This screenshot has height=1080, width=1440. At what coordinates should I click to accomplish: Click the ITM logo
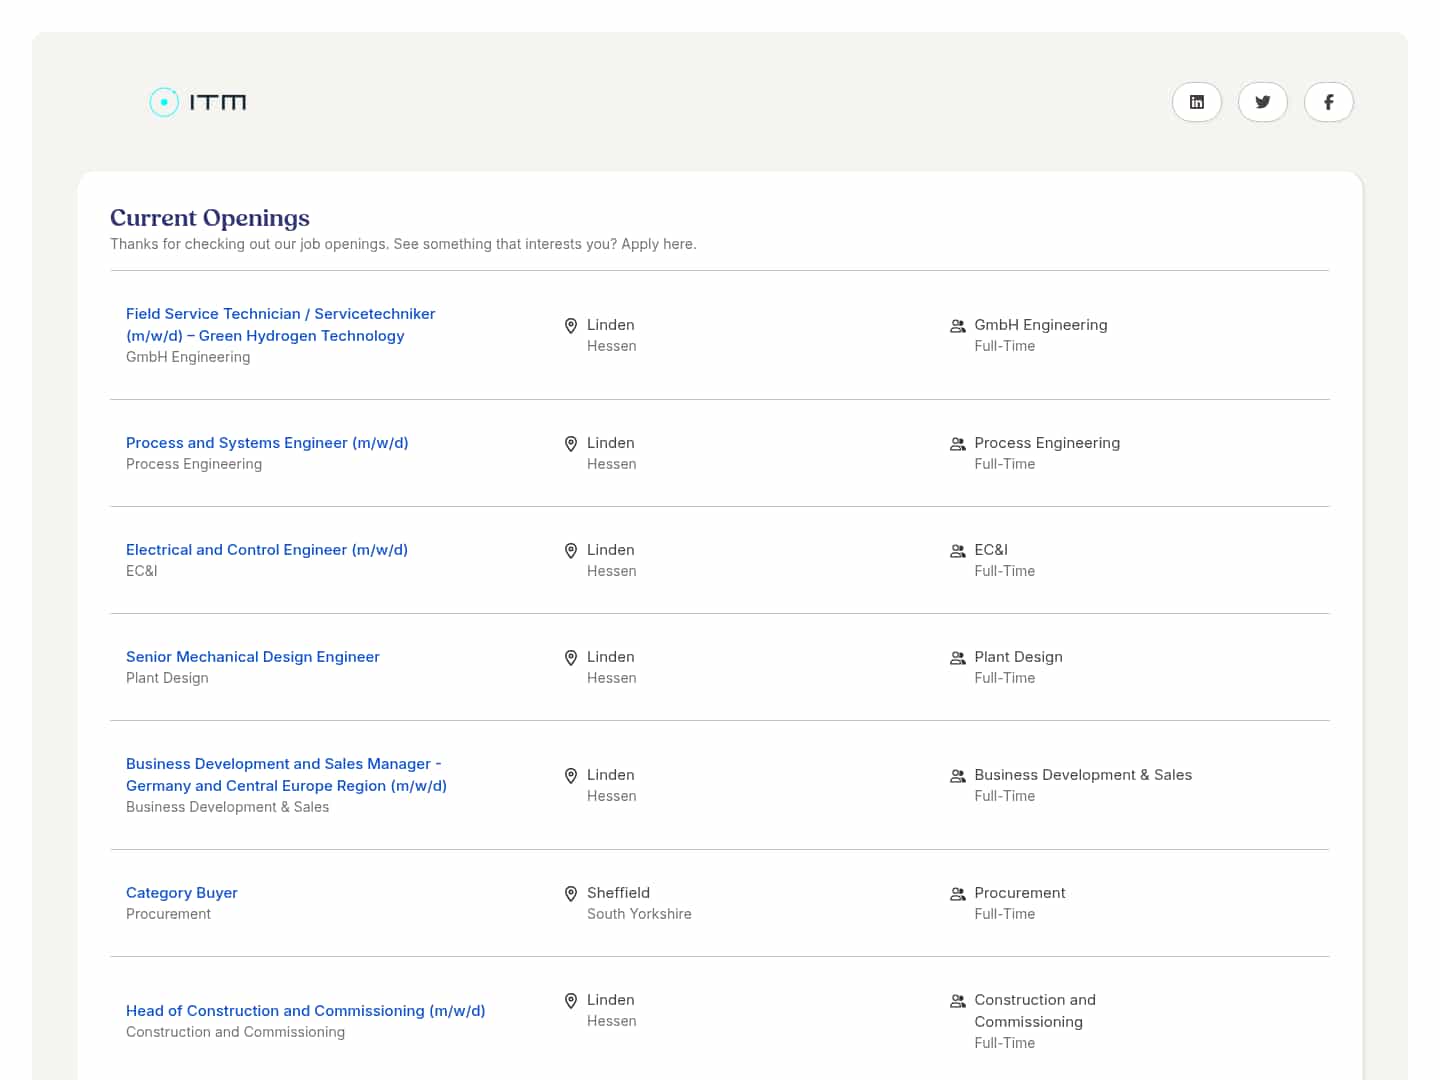(x=198, y=102)
